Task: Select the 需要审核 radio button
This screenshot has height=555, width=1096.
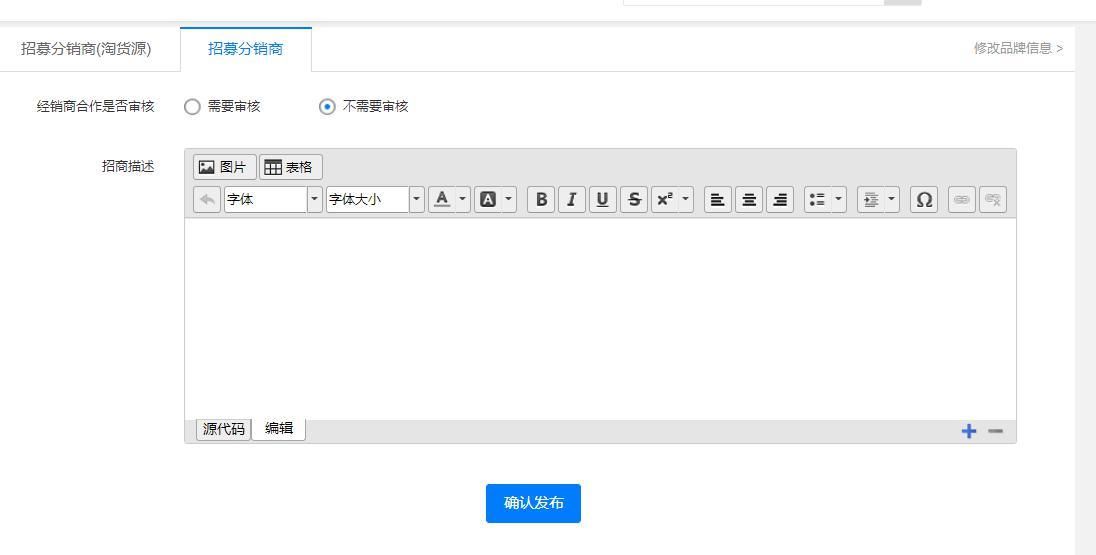Action: [192, 107]
